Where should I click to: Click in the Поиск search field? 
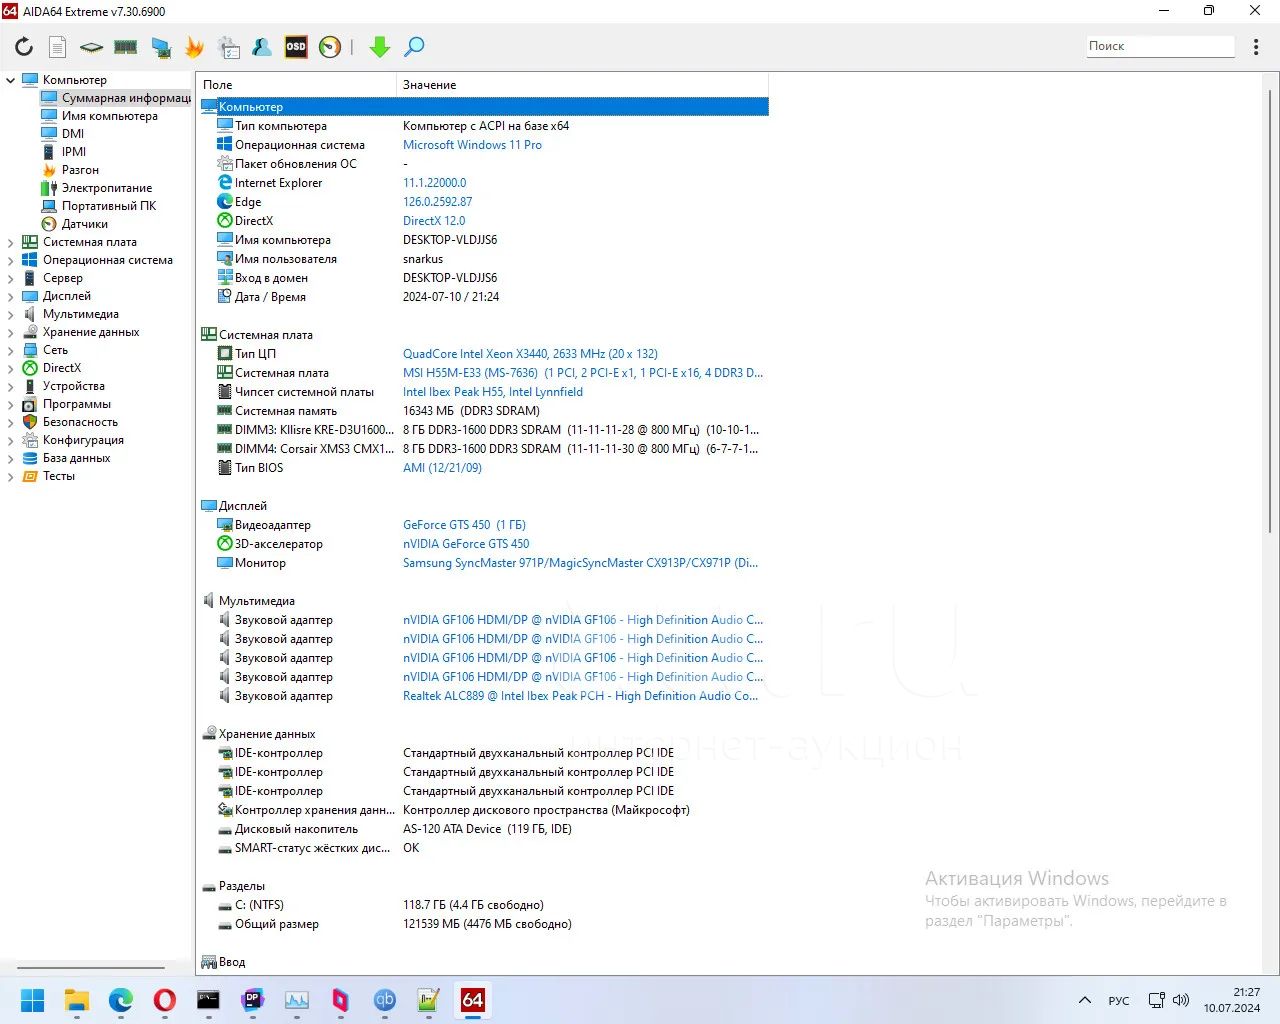pyautogui.click(x=1160, y=46)
